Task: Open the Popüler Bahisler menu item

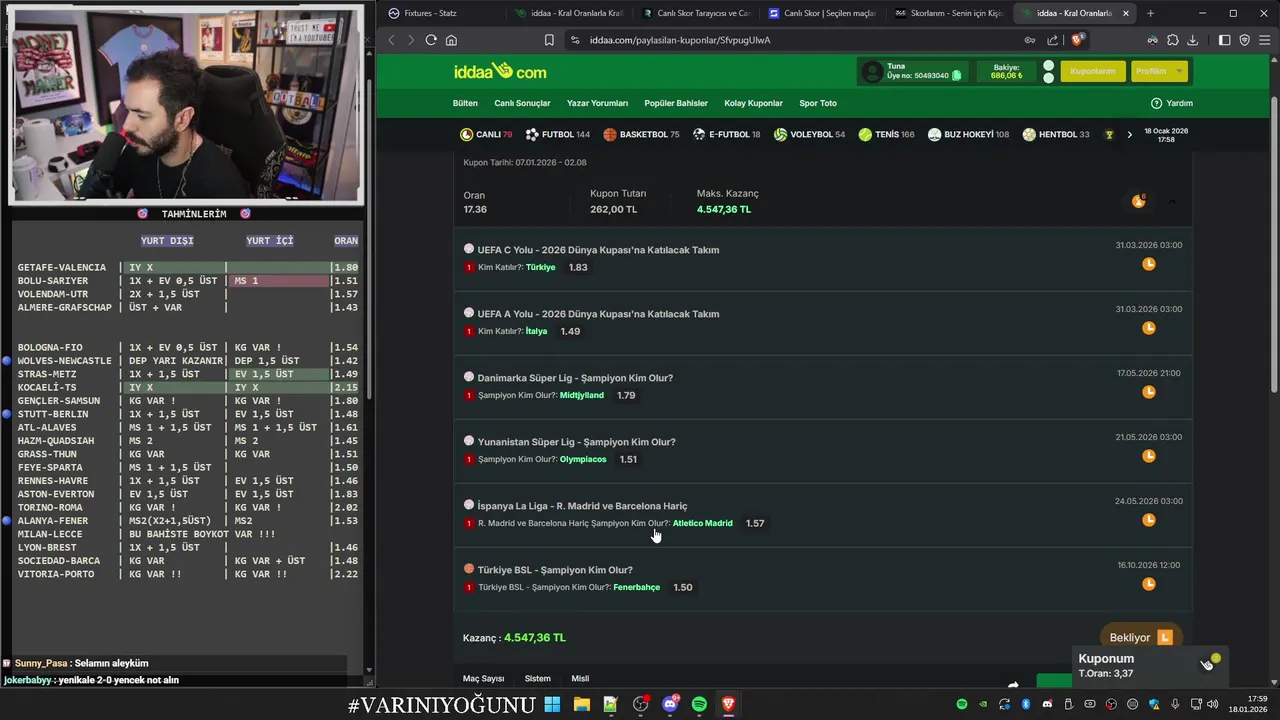Action: [x=676, y=103]
